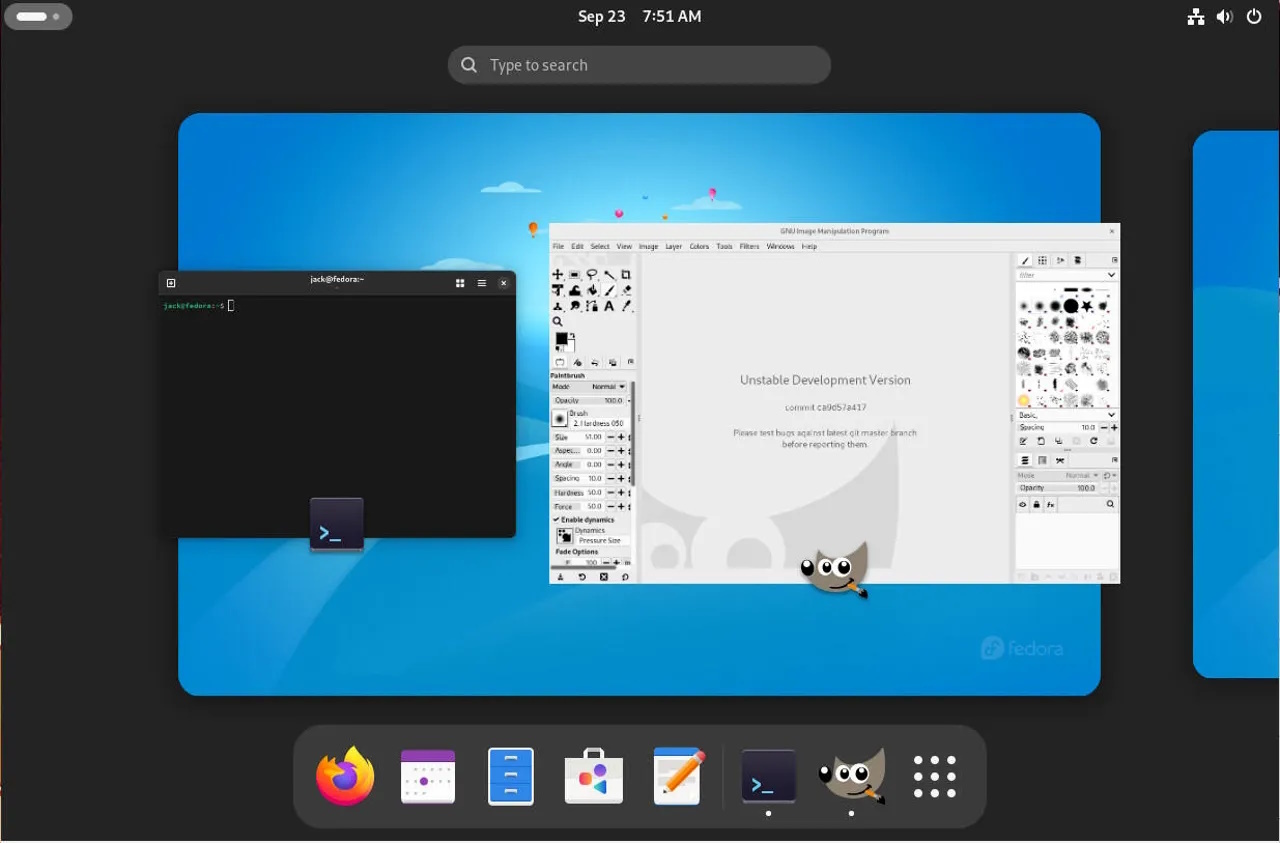This screenshot has width=1280, height=843.
Task: Click the new tab button in terminal
Action: [171, 283]
